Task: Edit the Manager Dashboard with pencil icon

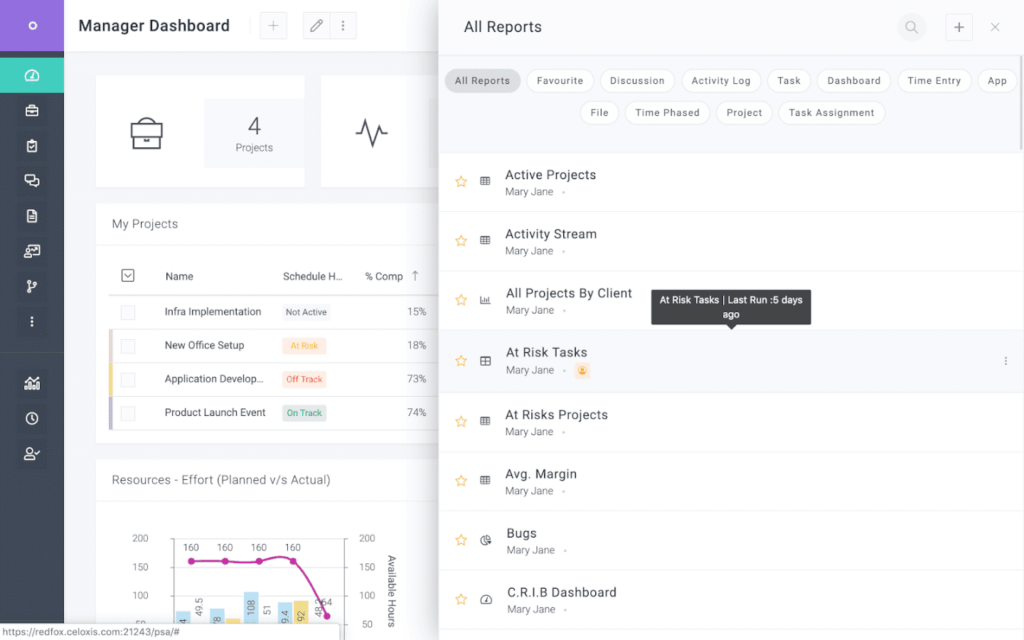Action: click(316, 26)
